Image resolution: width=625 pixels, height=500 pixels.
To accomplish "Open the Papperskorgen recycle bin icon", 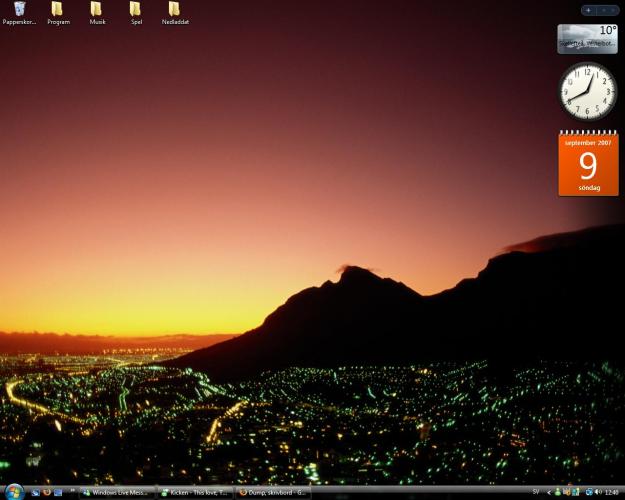I will 19,10.
